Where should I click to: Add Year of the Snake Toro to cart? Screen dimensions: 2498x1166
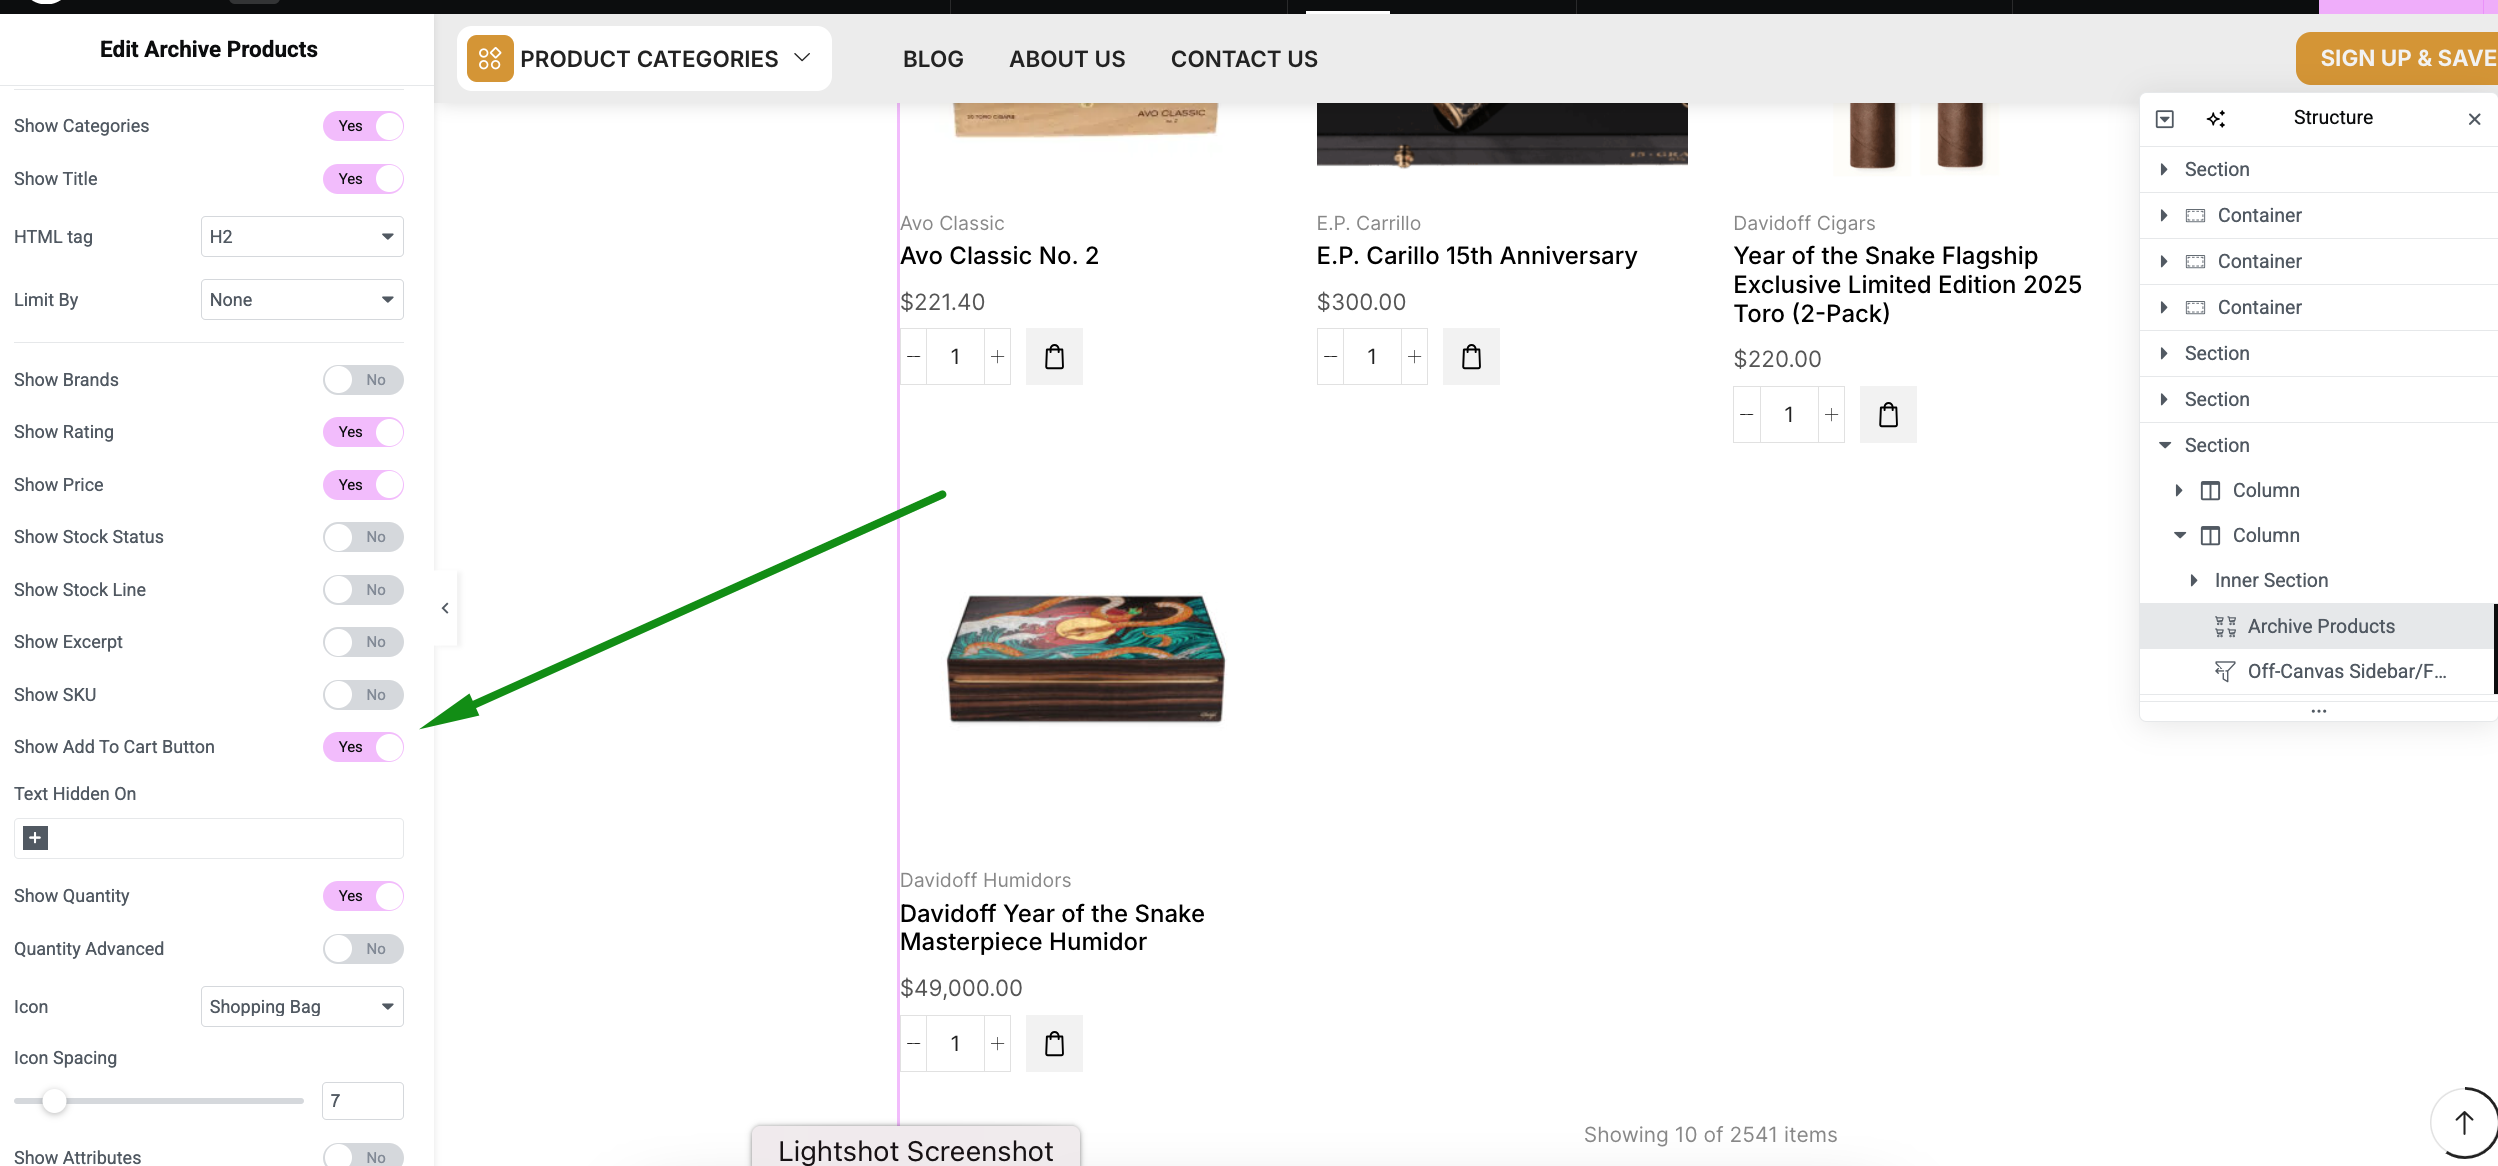(1888, 415)
